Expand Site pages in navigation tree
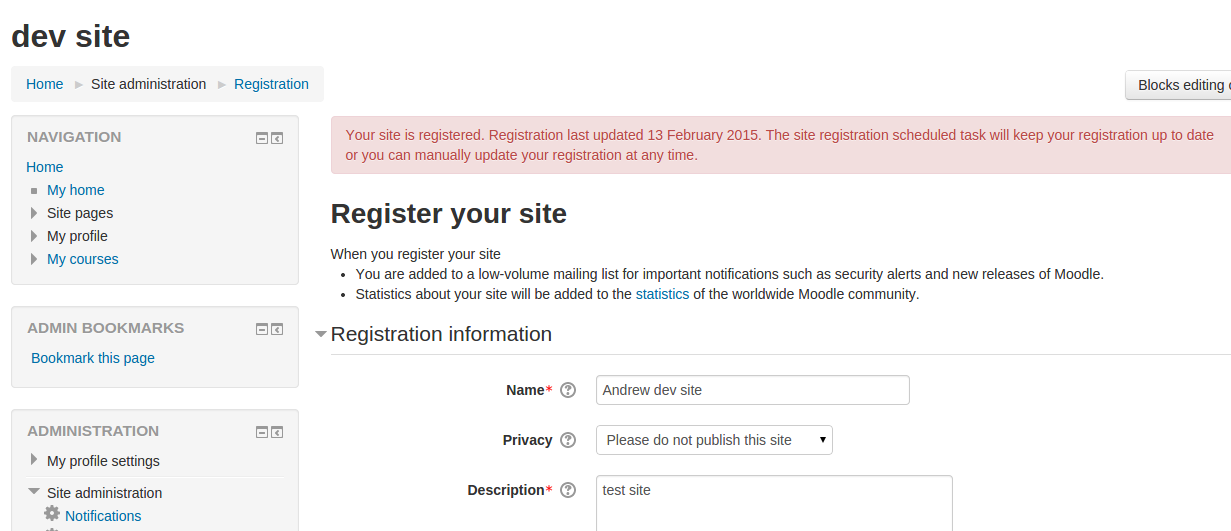This screenshot has width=1231, height=531. 34,213
